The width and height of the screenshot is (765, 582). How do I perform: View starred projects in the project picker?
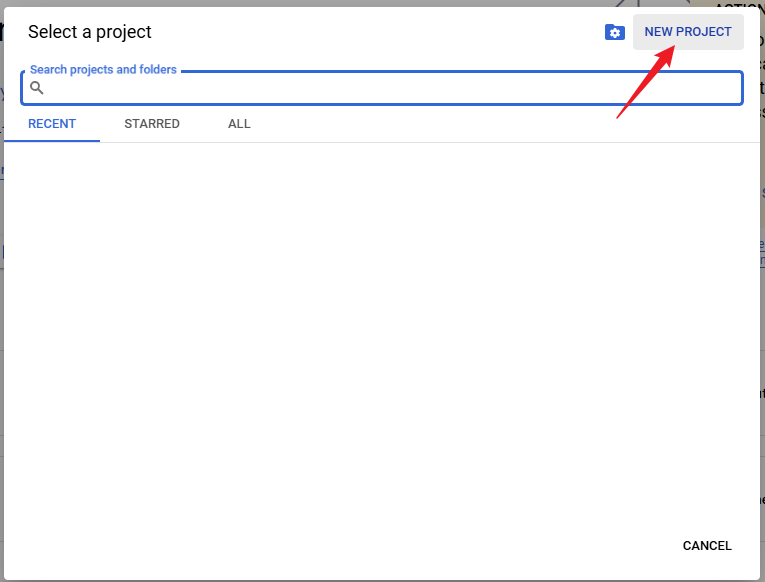point(152,124)
